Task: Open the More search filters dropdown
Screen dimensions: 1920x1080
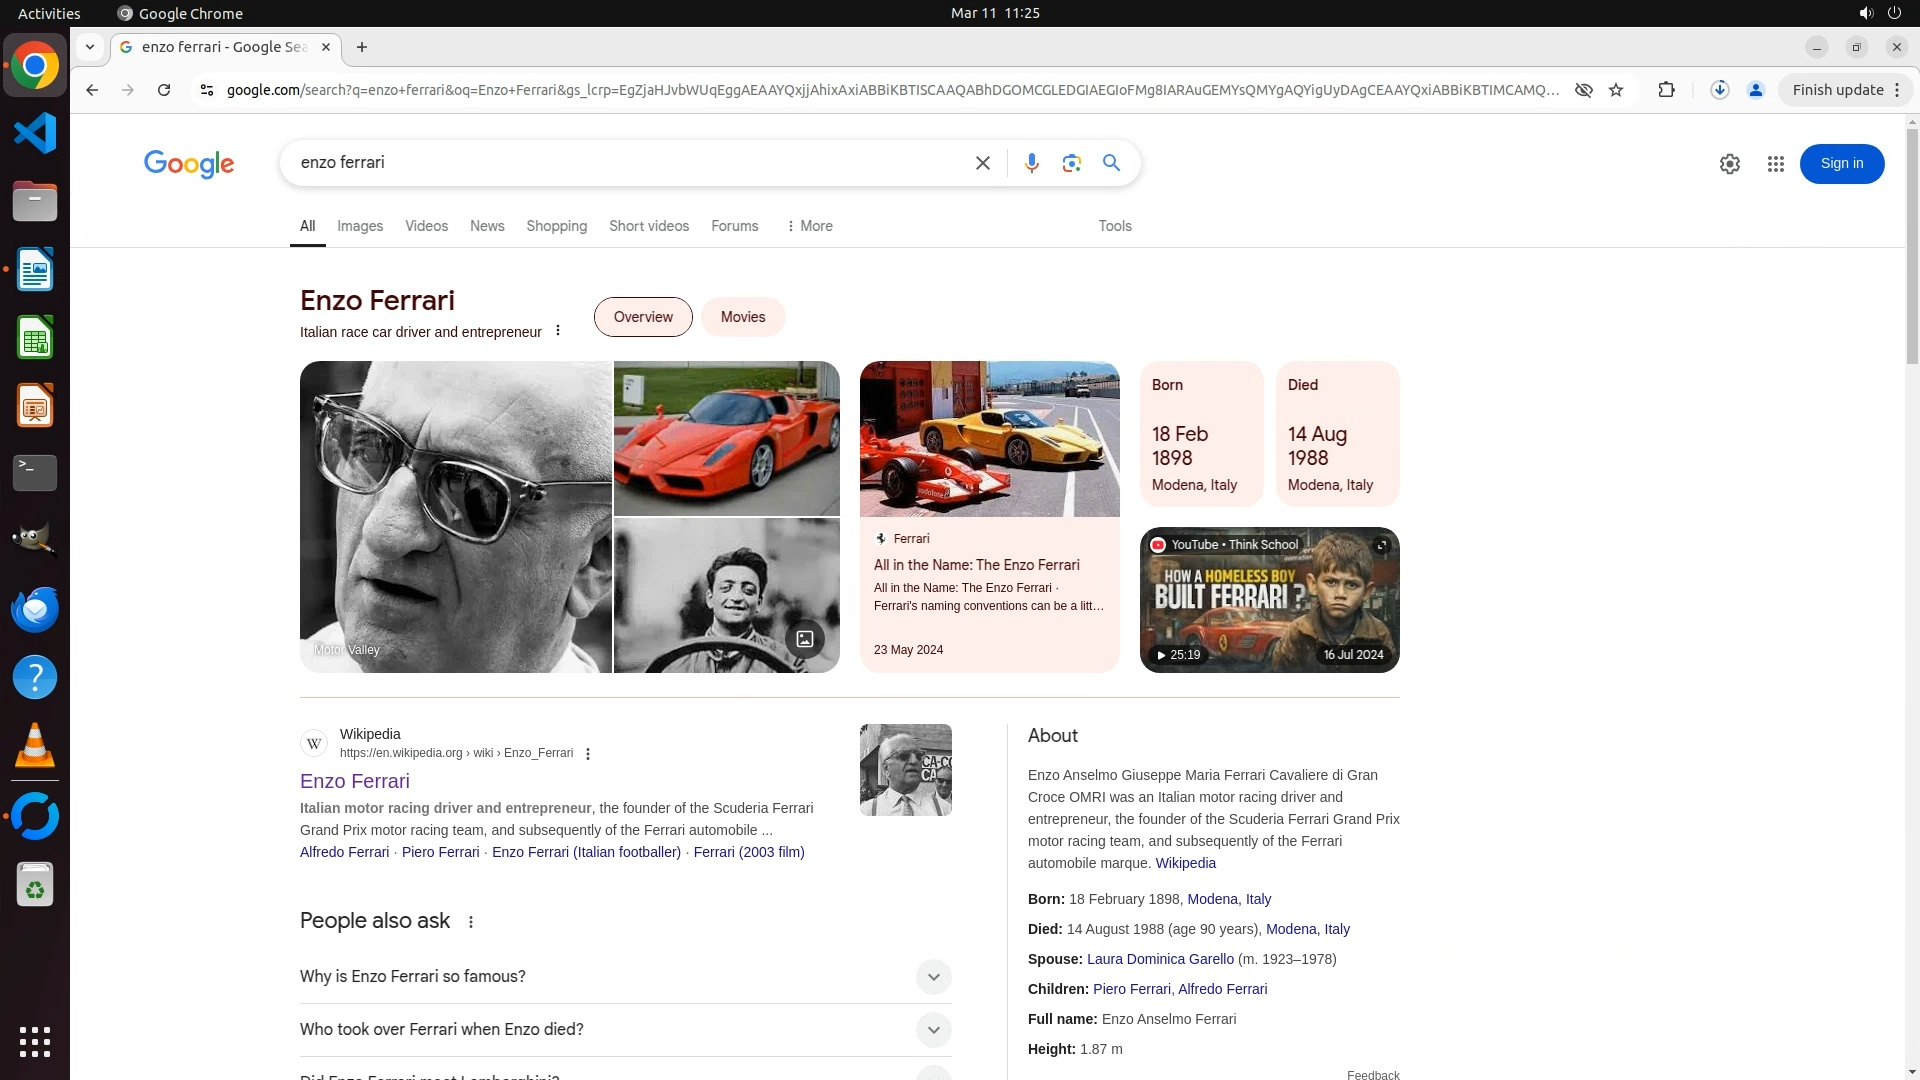Action: (x=809, y=226)
